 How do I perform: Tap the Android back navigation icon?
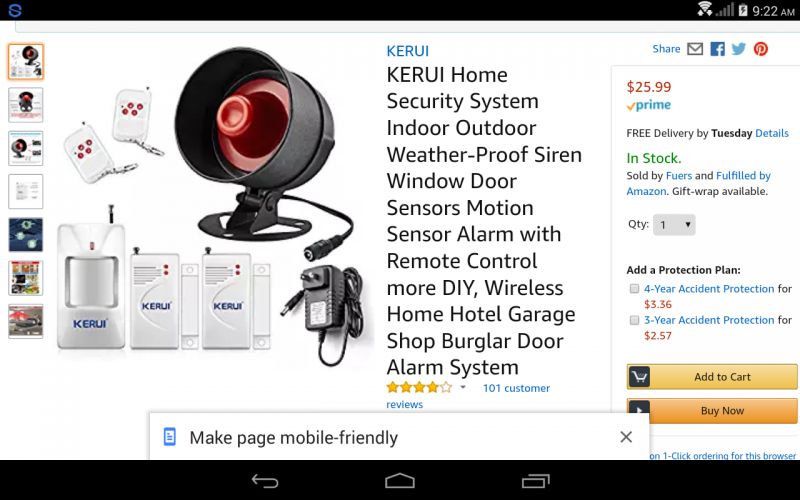pyautogui.click(x=265, y=481)
